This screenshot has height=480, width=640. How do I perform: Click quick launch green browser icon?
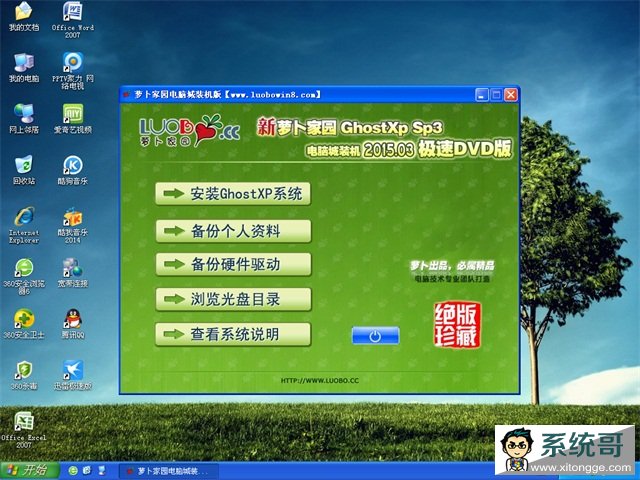pos(73,470)
